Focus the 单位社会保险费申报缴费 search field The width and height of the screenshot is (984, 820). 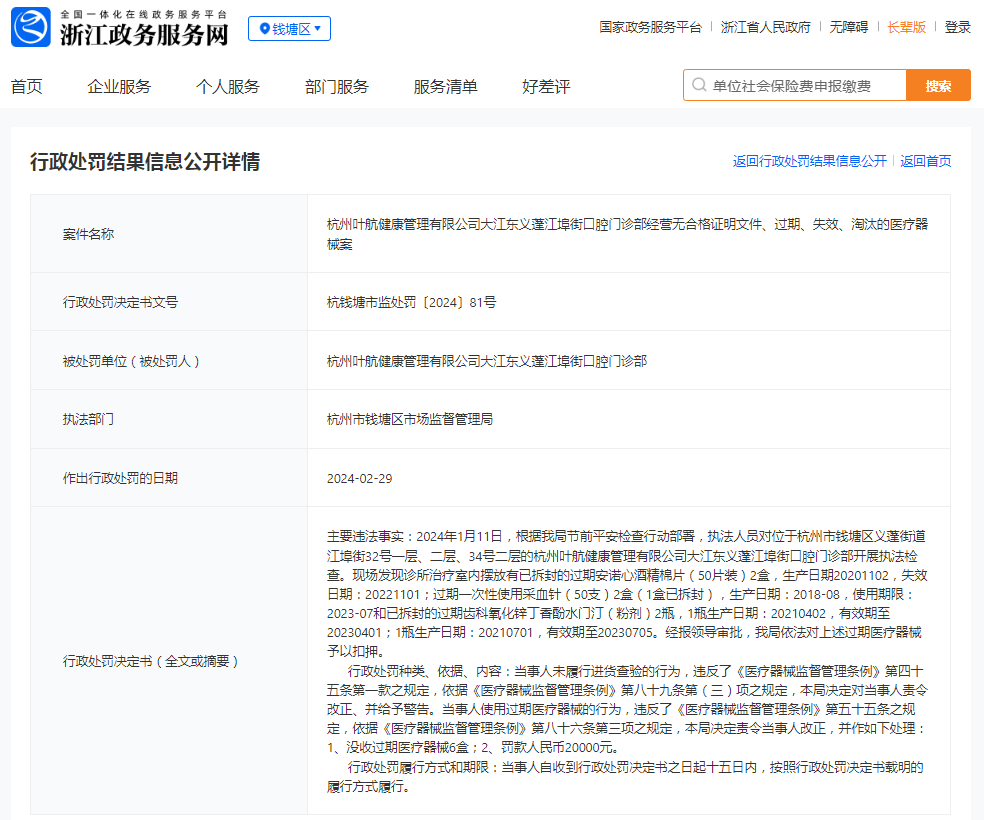pos(805,86)
